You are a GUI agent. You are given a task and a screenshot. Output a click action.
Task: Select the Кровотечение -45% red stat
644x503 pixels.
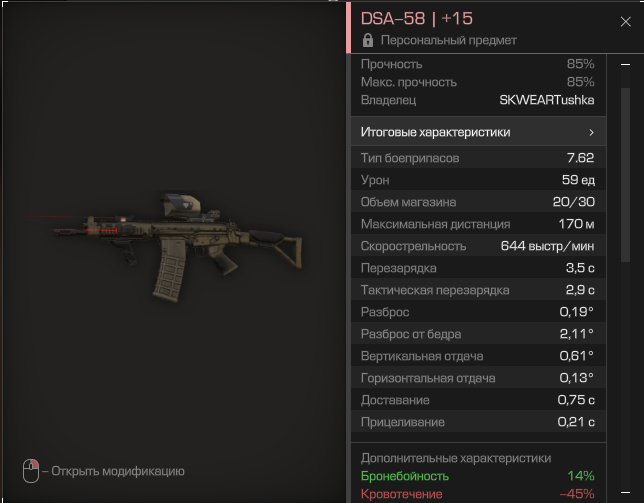[x=477, y=494]
